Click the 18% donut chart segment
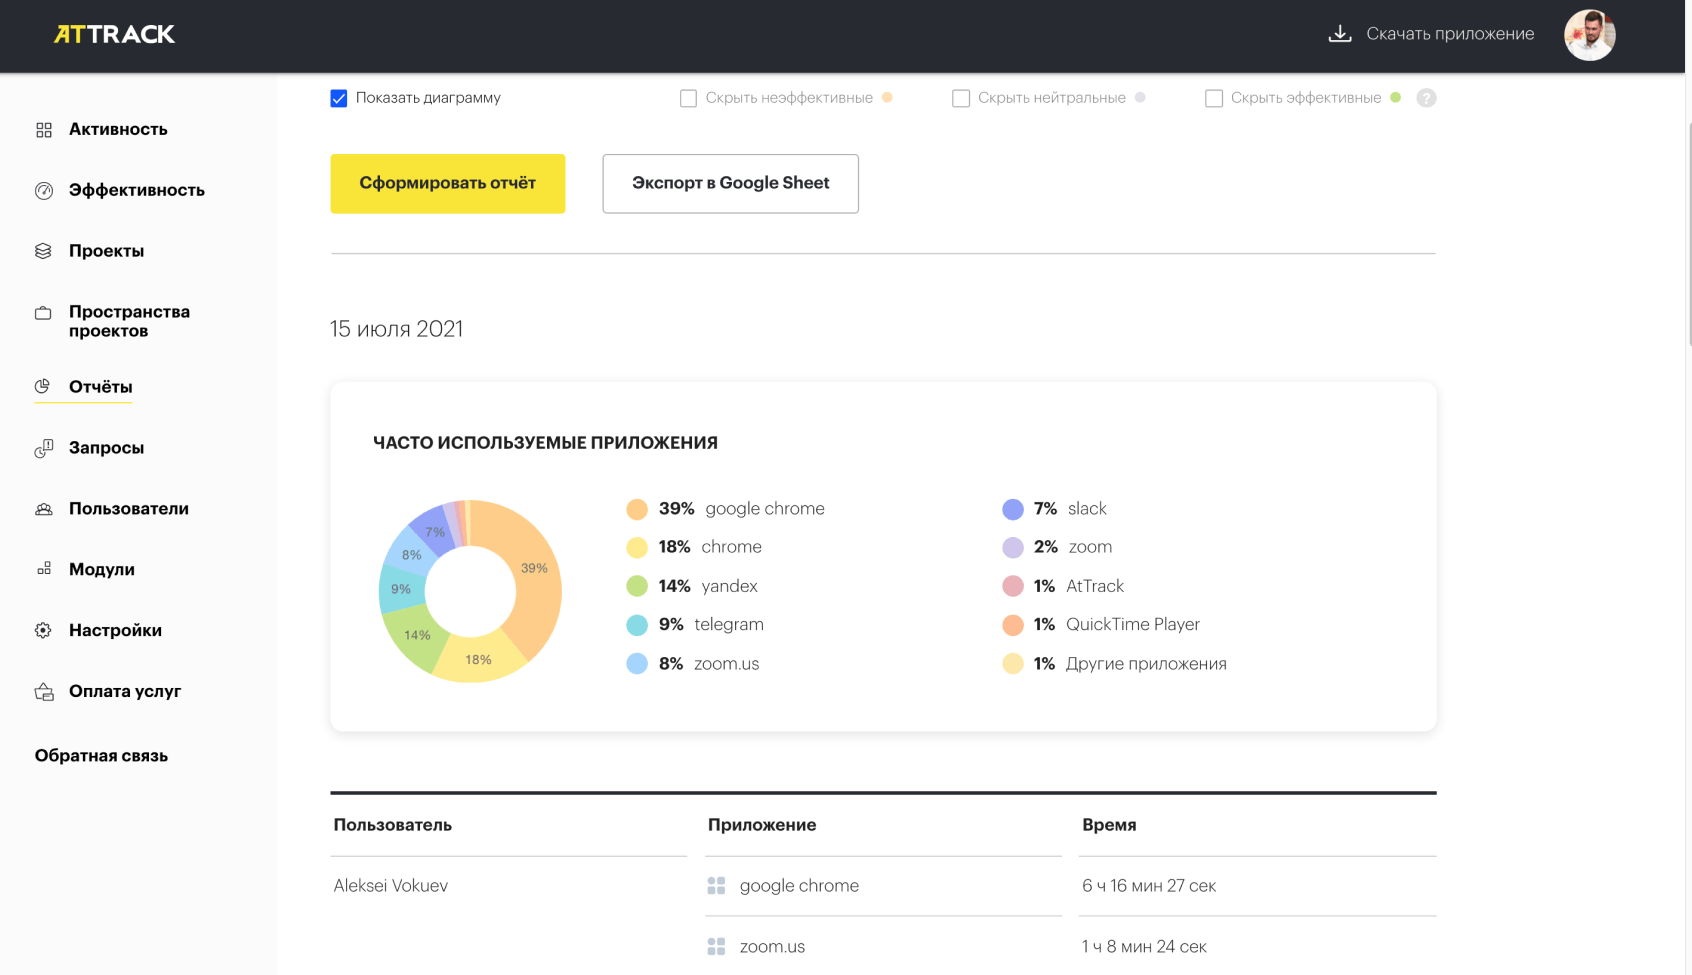Viewport: 1692px width, 975px height. pyautogui.click(x=479, y=660)
